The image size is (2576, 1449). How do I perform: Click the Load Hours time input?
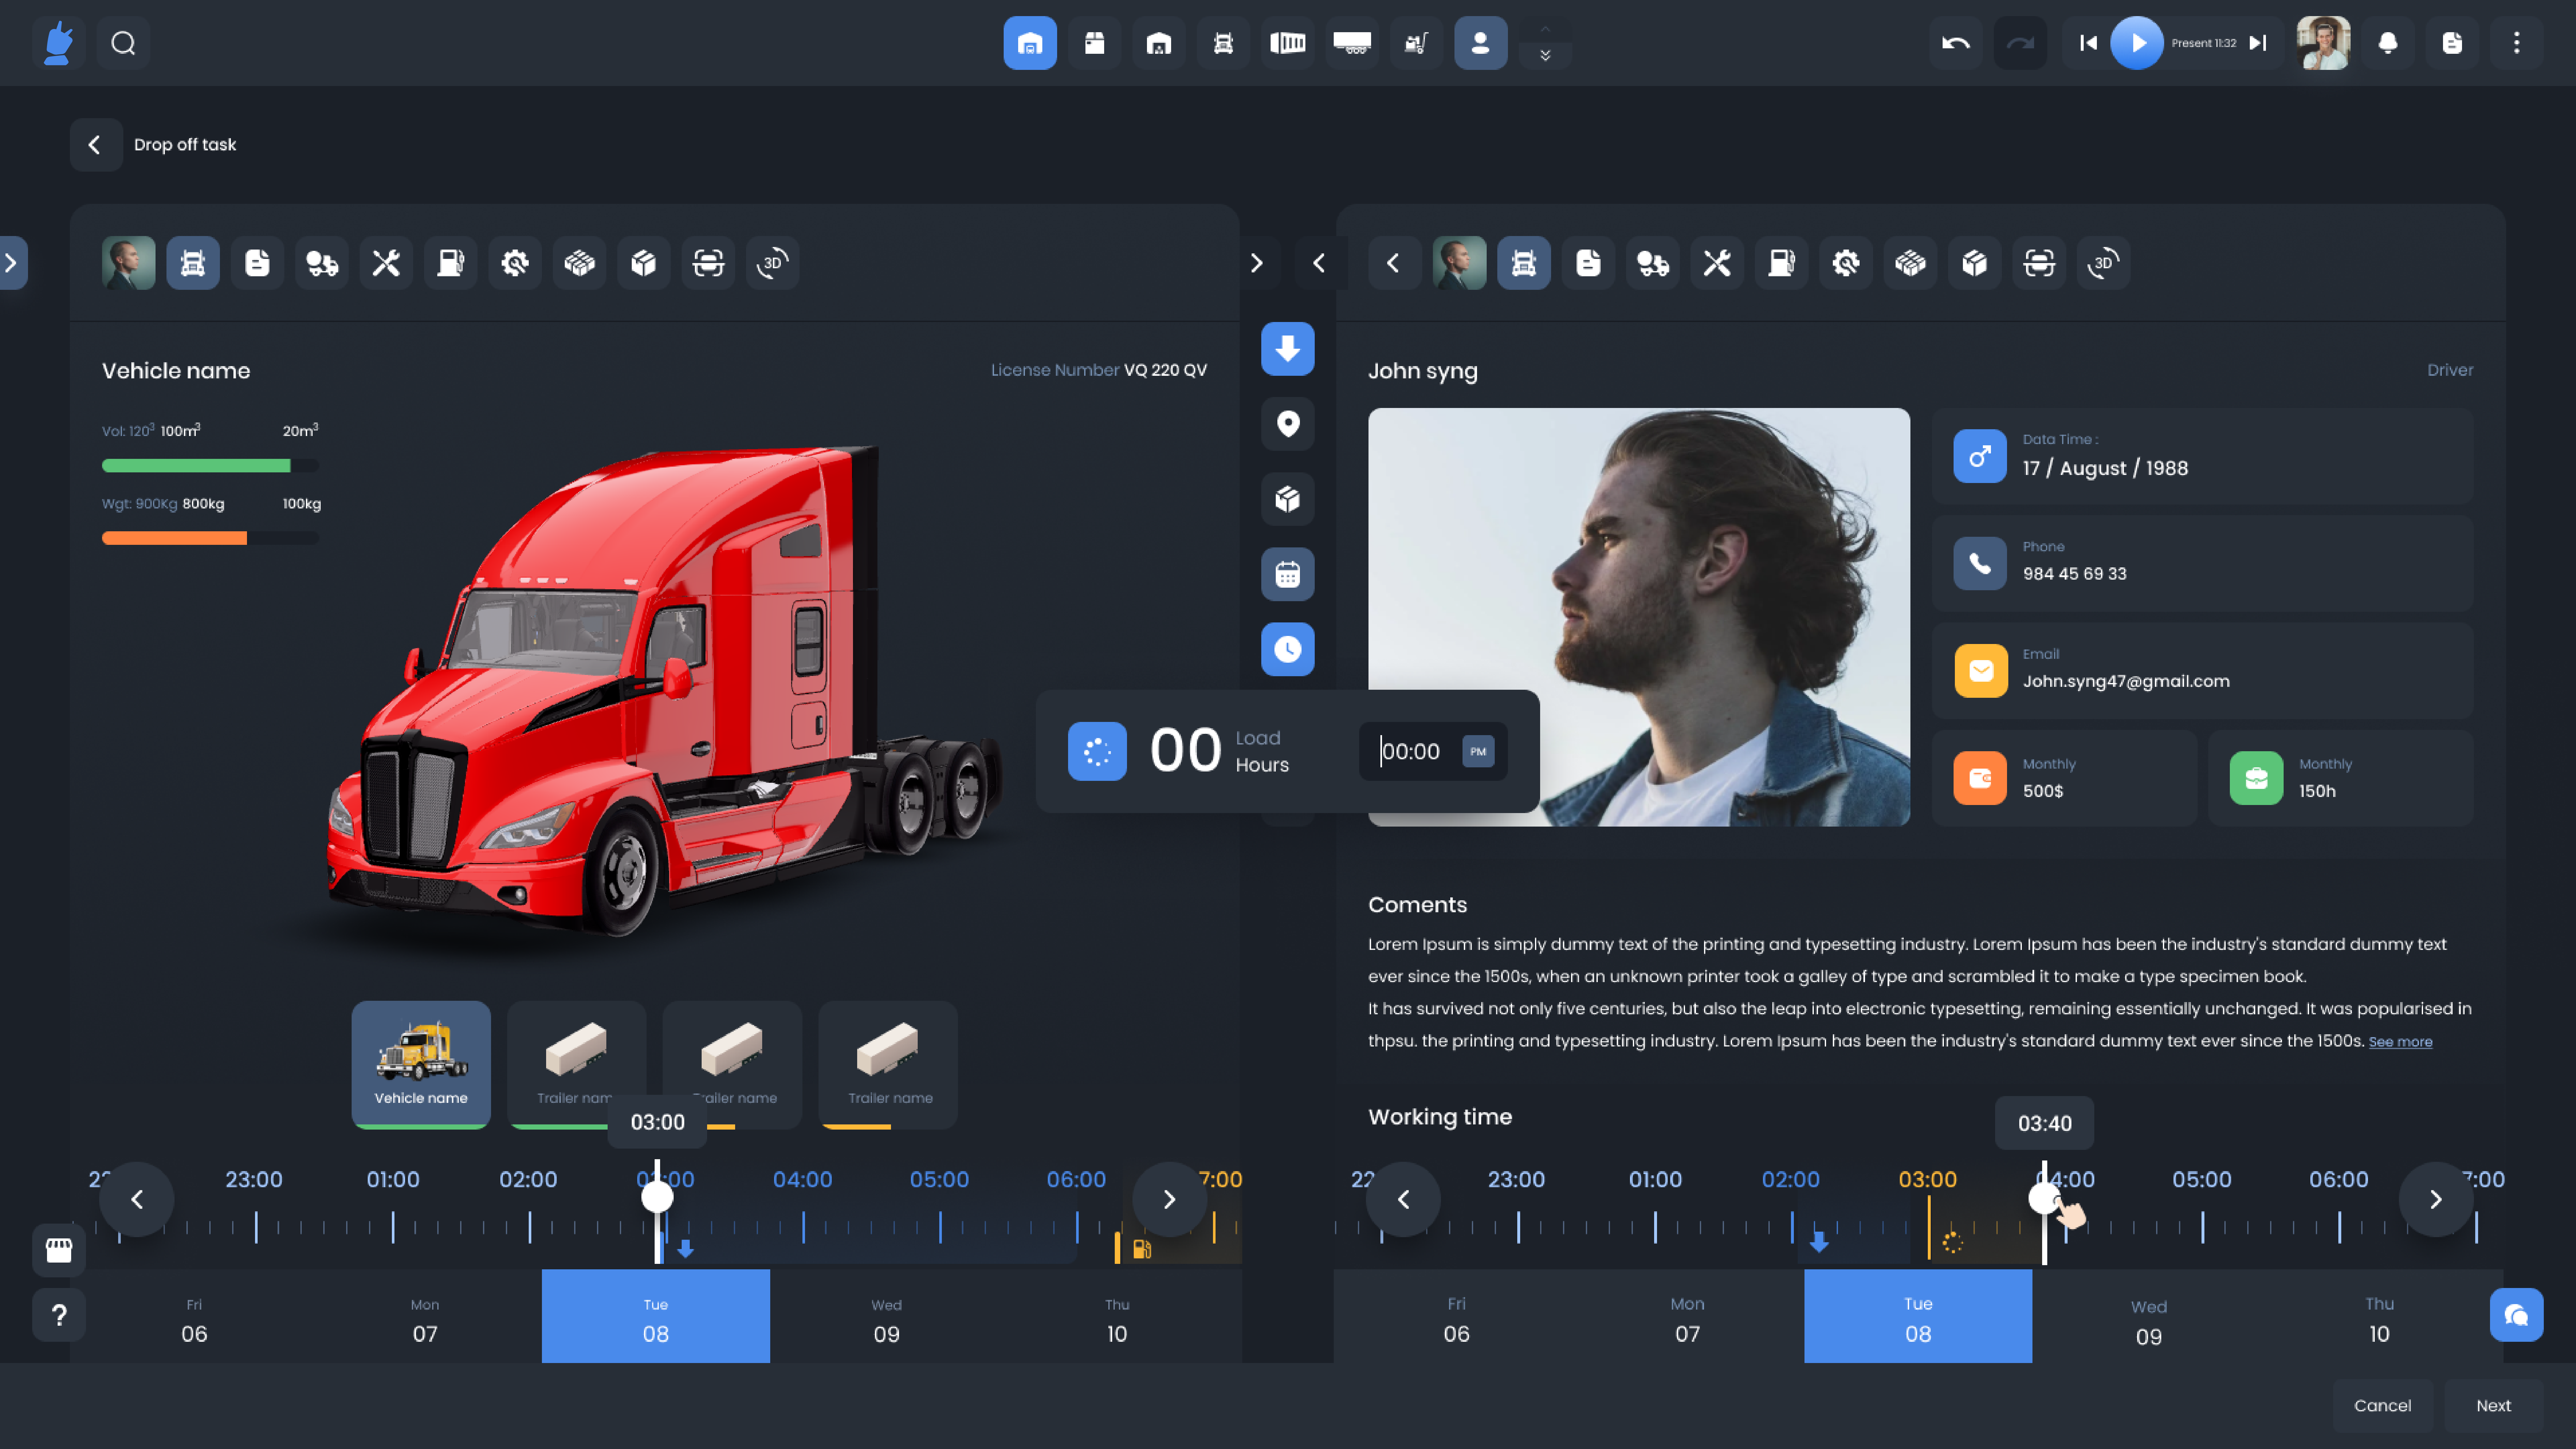tap(1433, 751)
